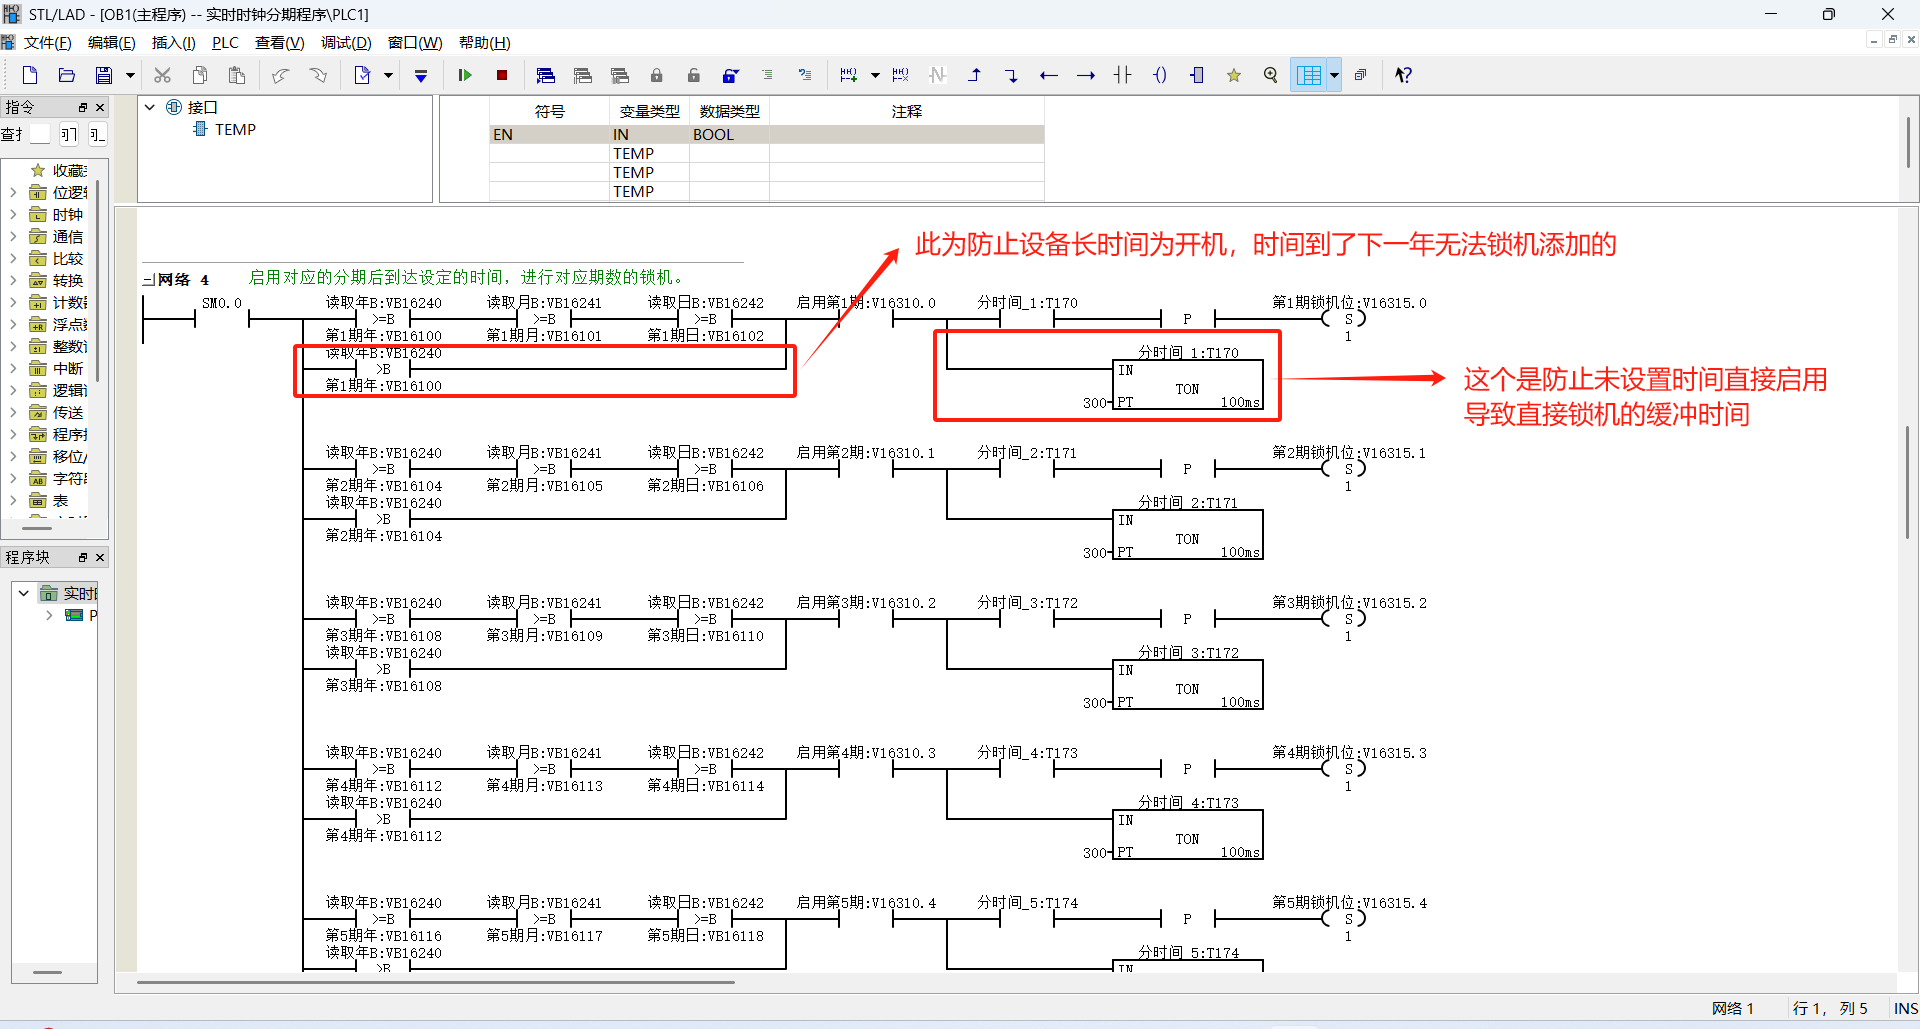Image resolution: width=1920 pixels, height=1029 pixels.
Task: Click the 符号 column header
Action: [549, 111]
